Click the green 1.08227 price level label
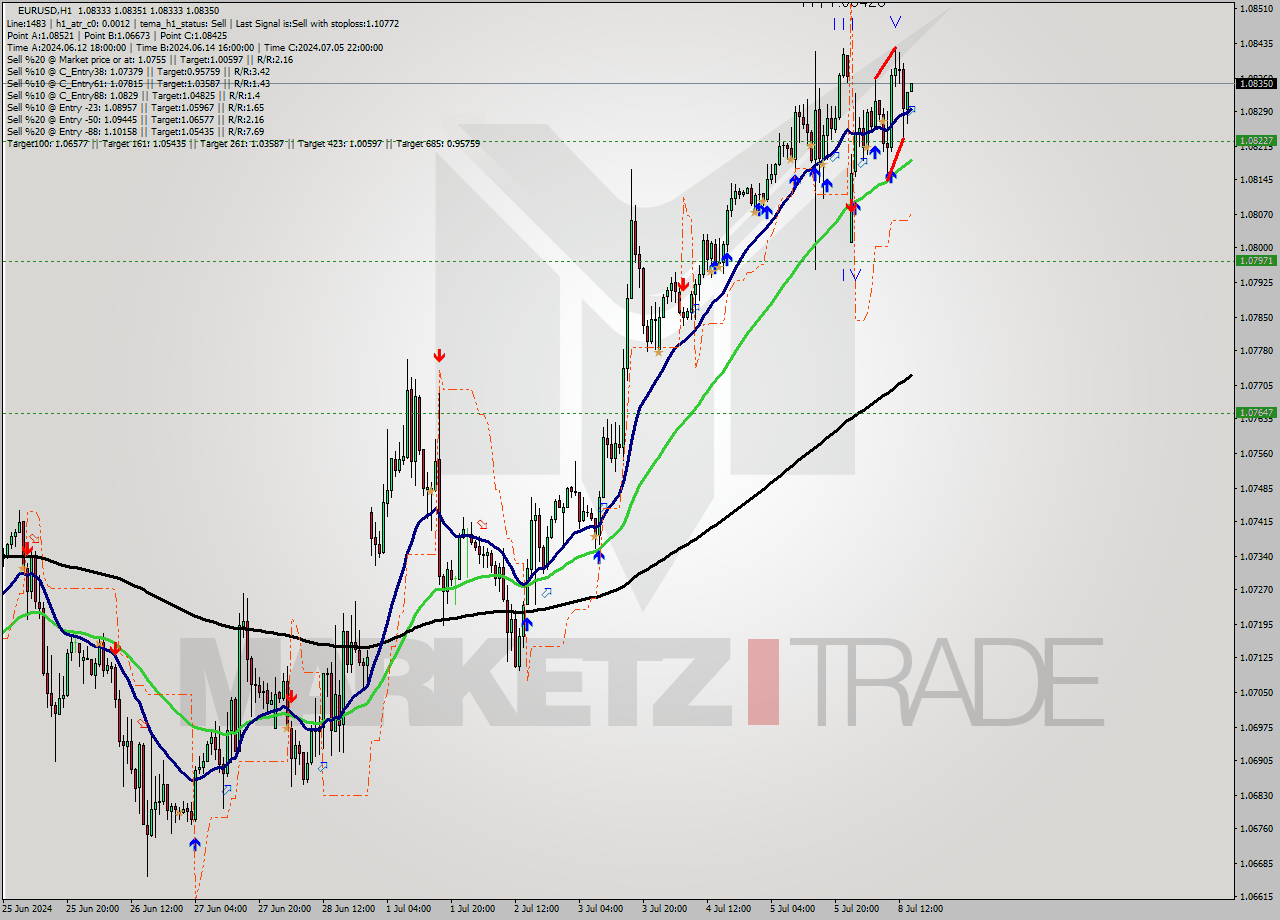The width and height of the screenshot is (1280, 920). click(x=1255, y=141)
